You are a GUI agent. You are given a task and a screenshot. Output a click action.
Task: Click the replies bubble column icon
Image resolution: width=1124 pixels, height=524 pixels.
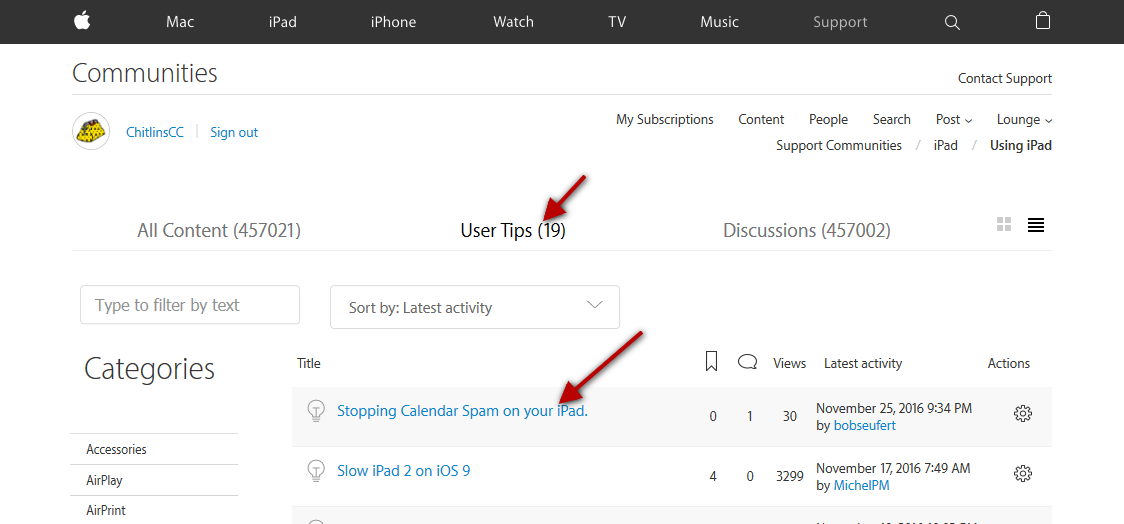point(748,362)
